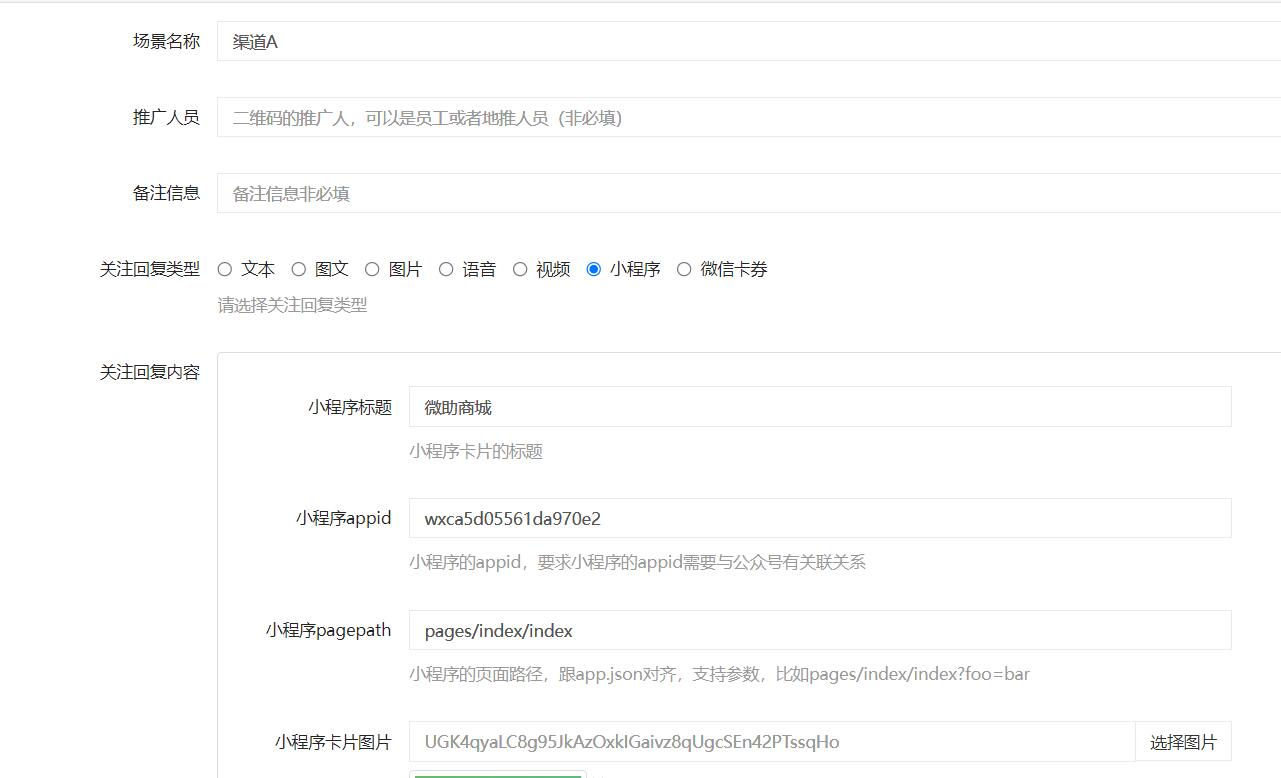1281x778 pixels.
Task: Click the 小程序appid input field
Action: tap(820, 518)
